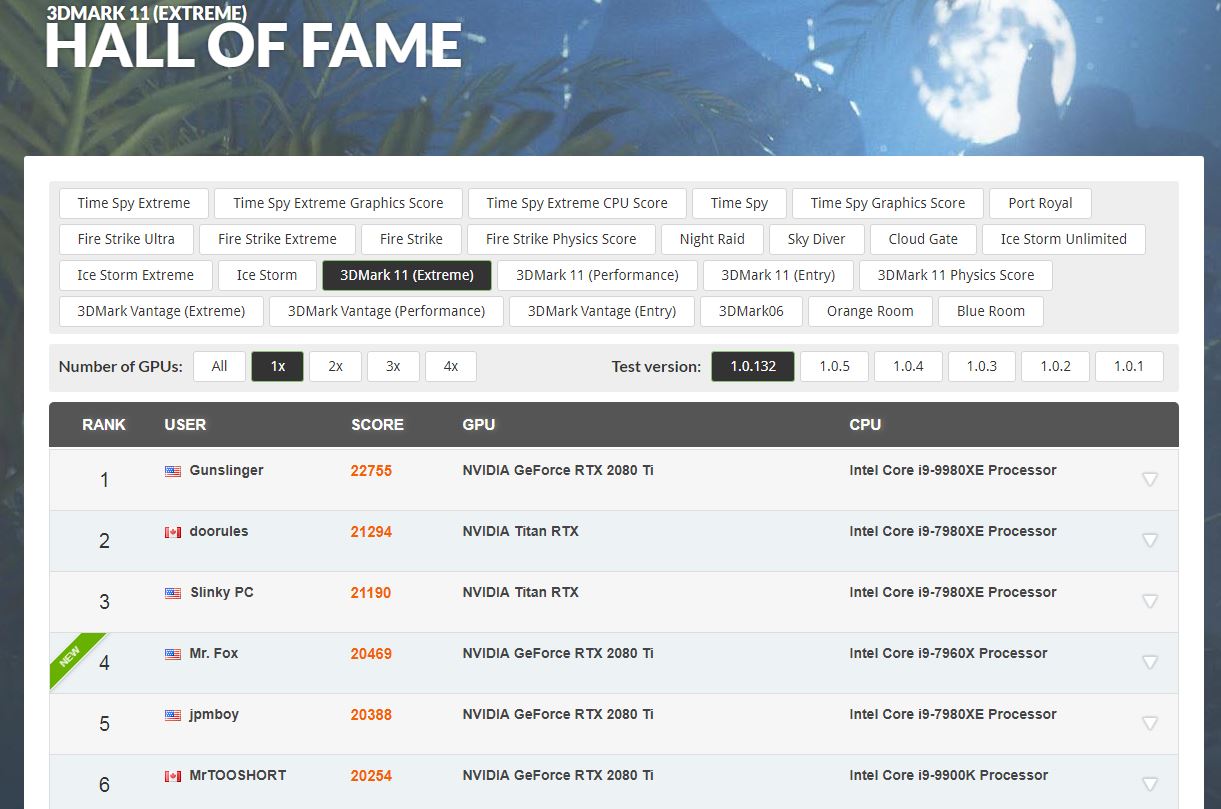Image resolution: width=1221 pixels, height=809 pixels.
Task: Select the 3DMark 11 (Extreme) tab
Action: click(407, 275)
